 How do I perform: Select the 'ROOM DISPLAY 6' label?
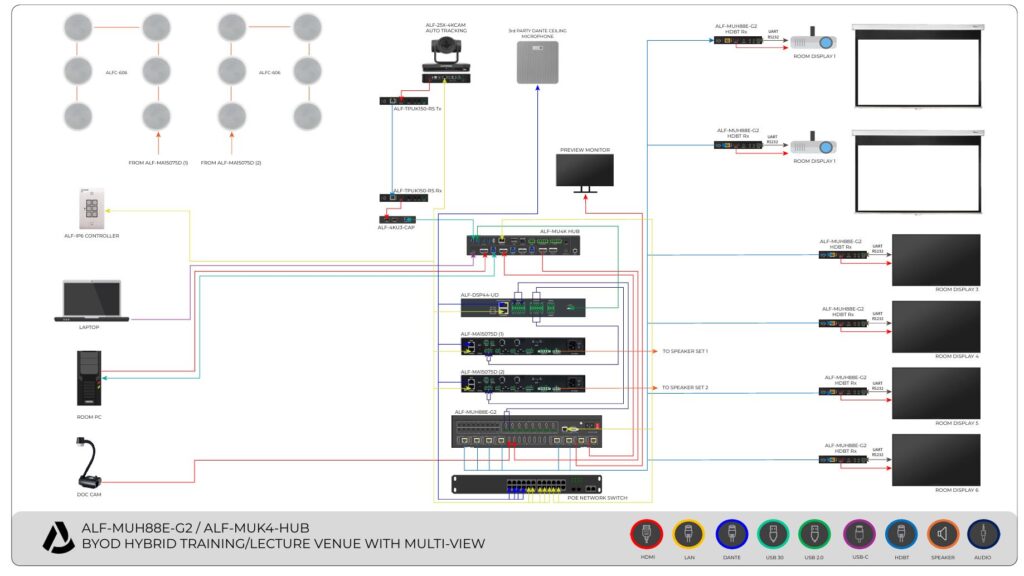pyautogui.click(x=957, y=490)
